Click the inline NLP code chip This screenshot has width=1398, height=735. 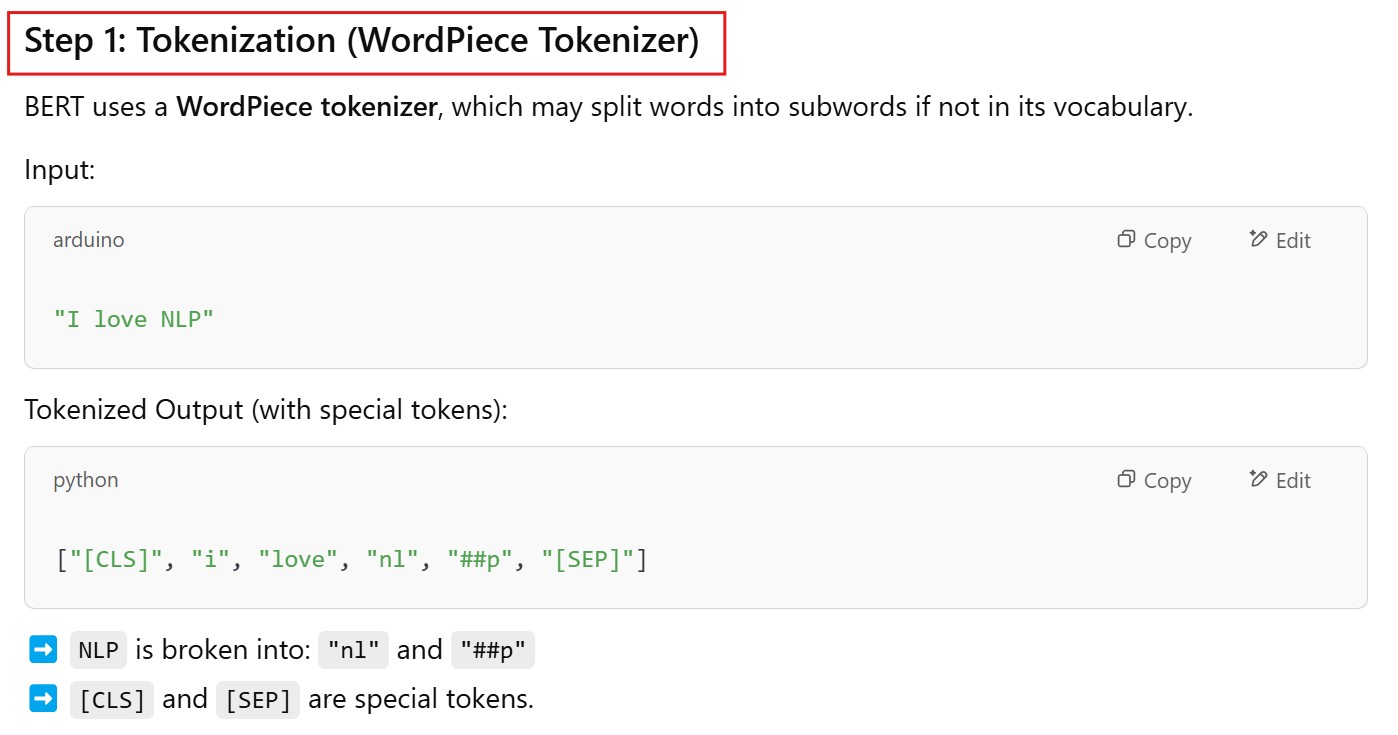click(98, 651)
